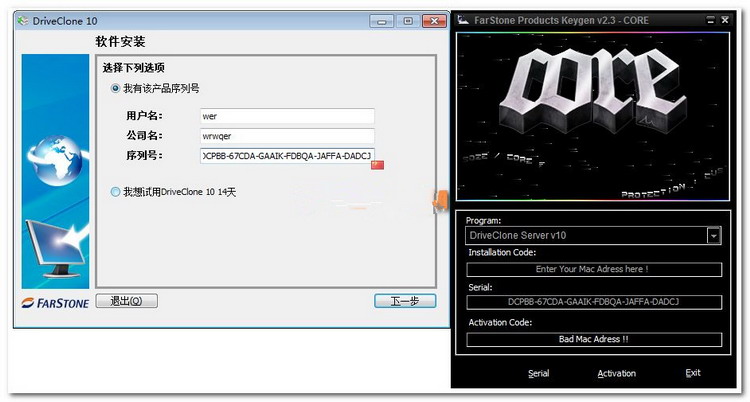Minimize the FarStone Keygen window
Image resolution: width=750 pixels, height=402 pixels.
(x=711, y=20)
